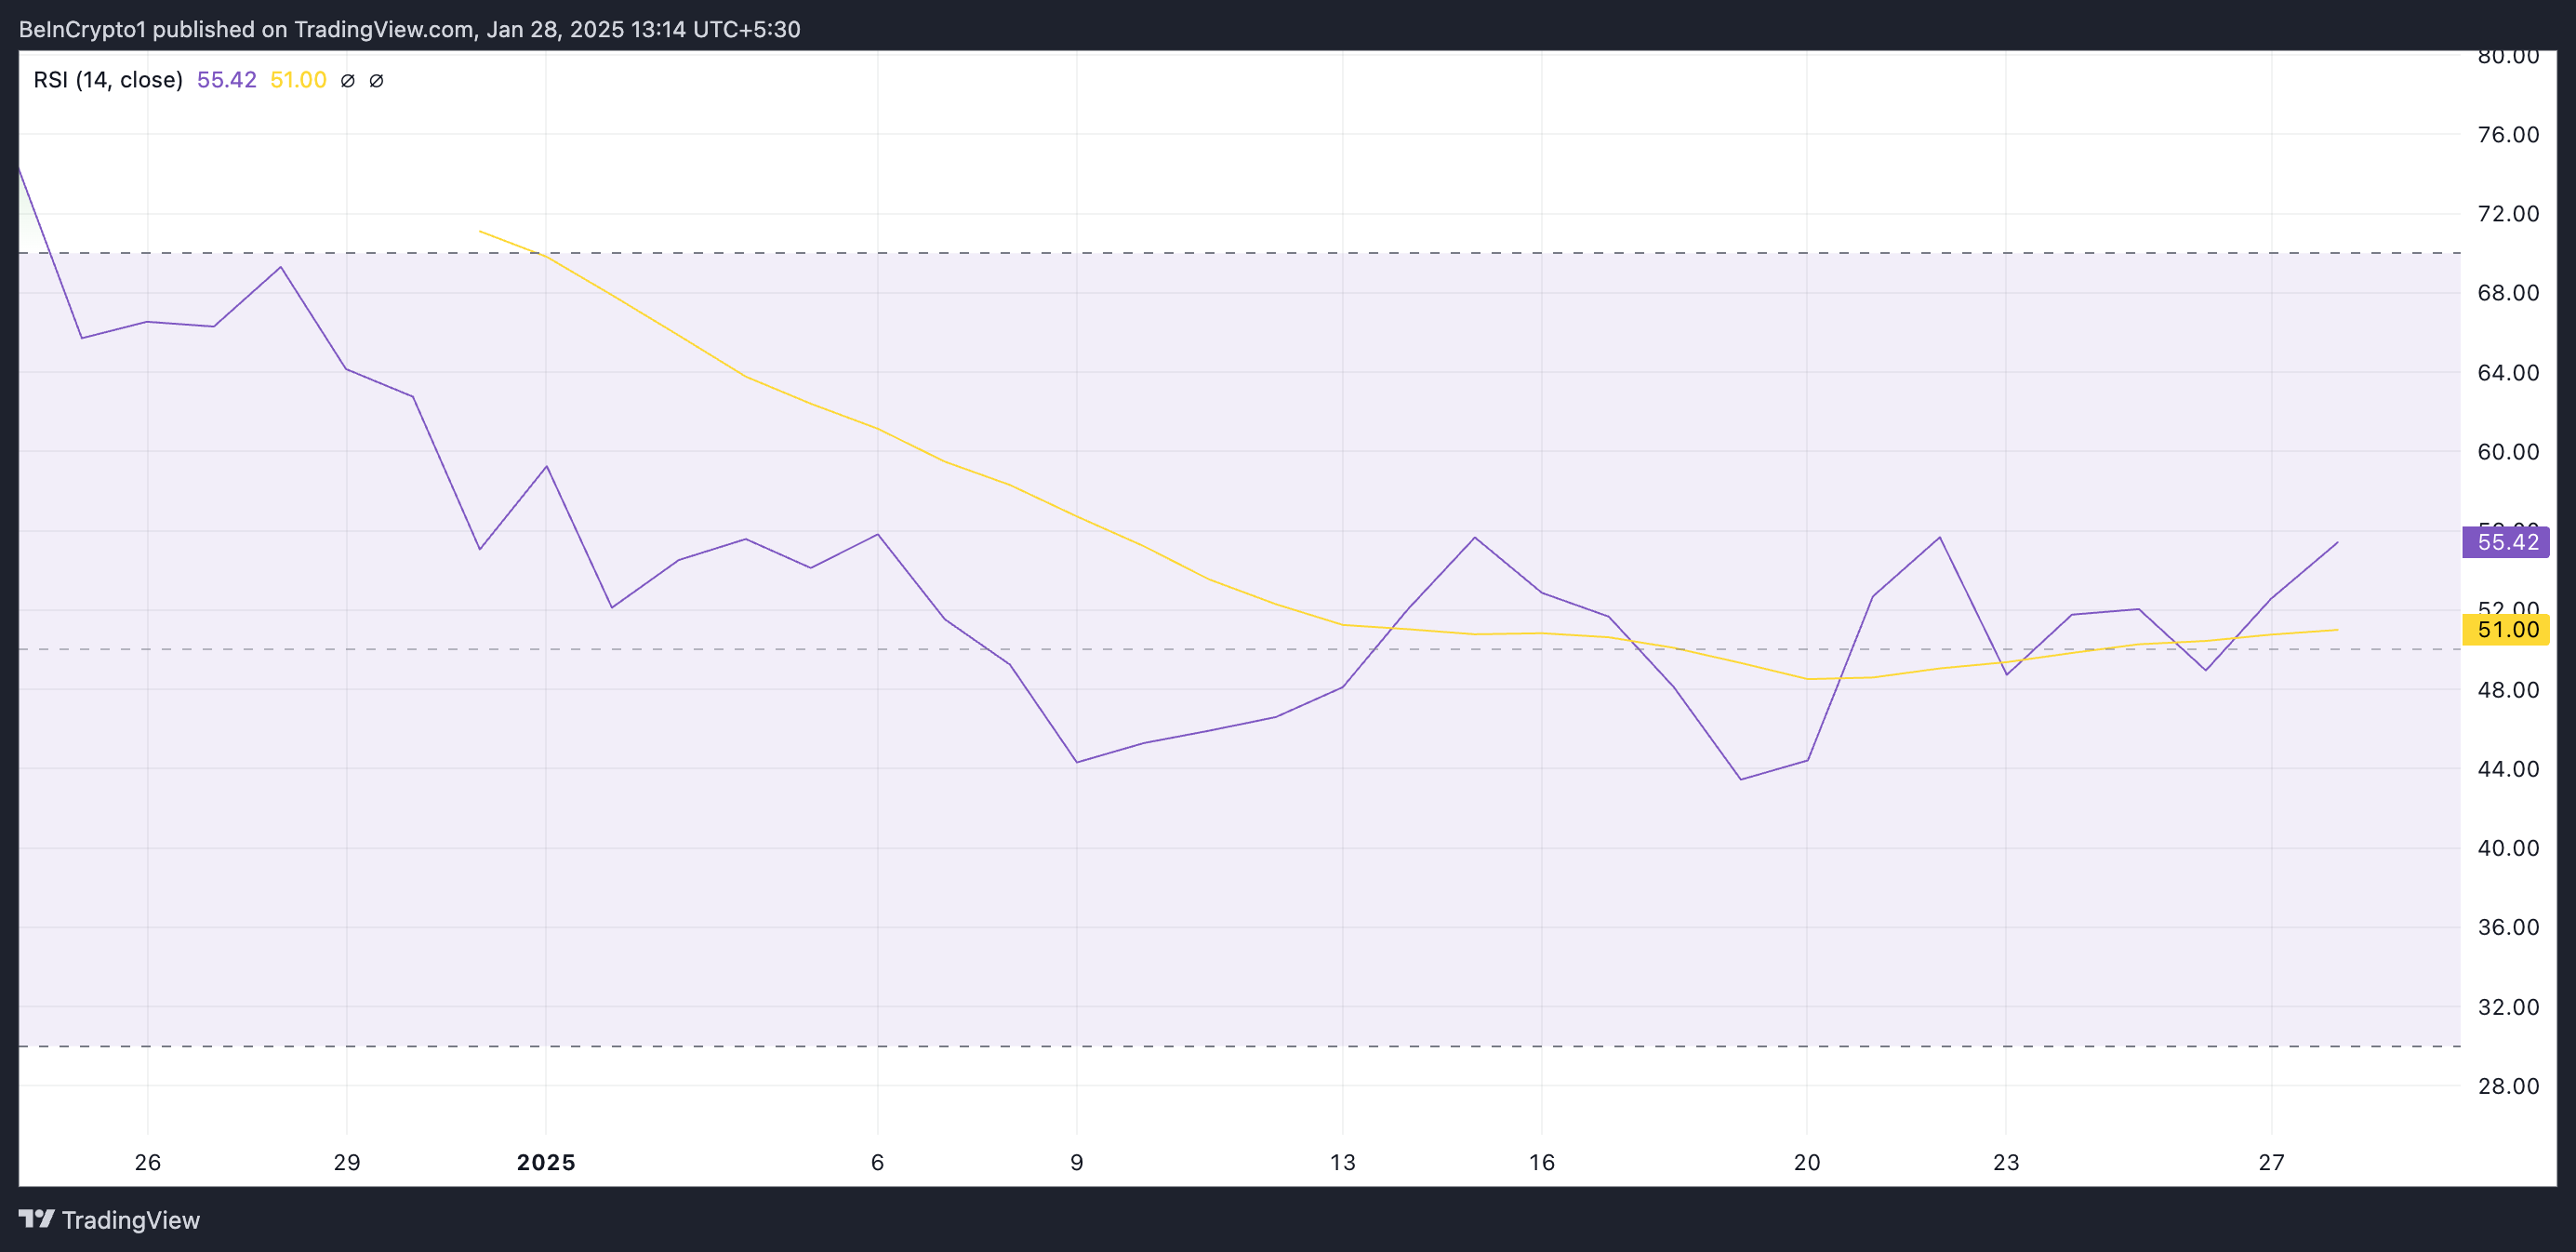
Task: Click the 64.00 value on the price scale
Action: (x=2507, y=373)
